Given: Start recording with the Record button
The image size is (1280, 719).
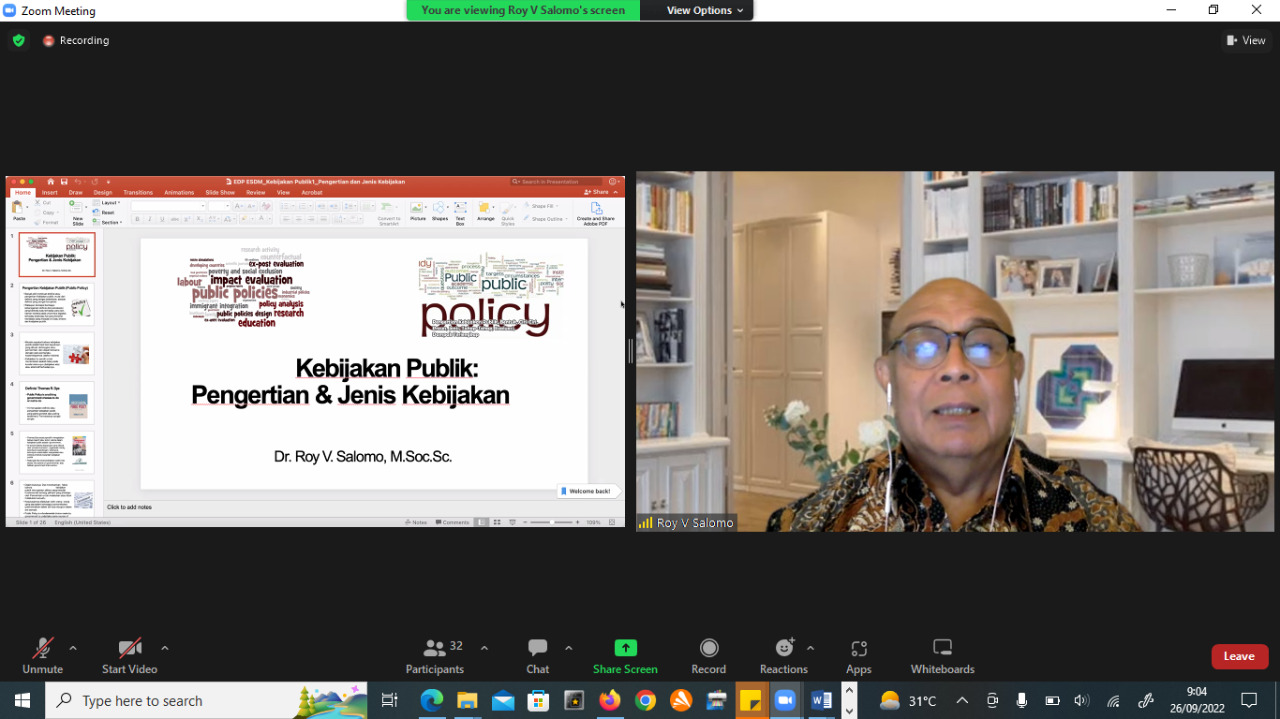Looking at the screenshot, I should (x=709, y=656).
